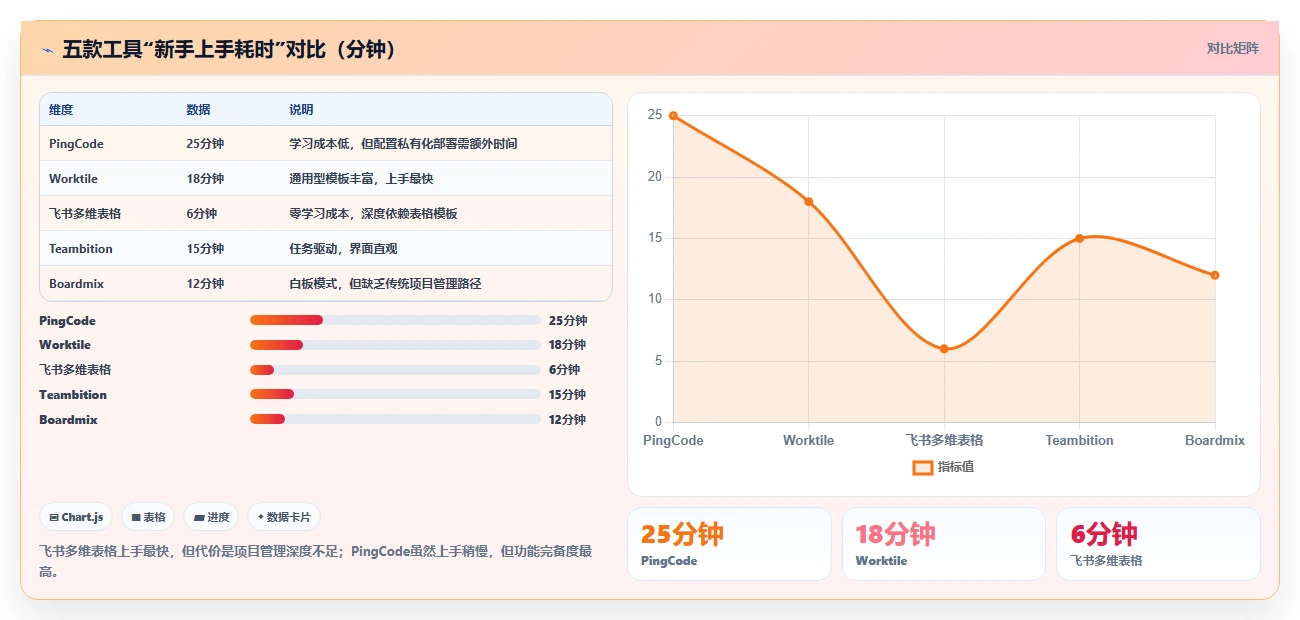The image size is (1300, 620).
Task: Select the Worktile table row name
Action: [71, 179]
